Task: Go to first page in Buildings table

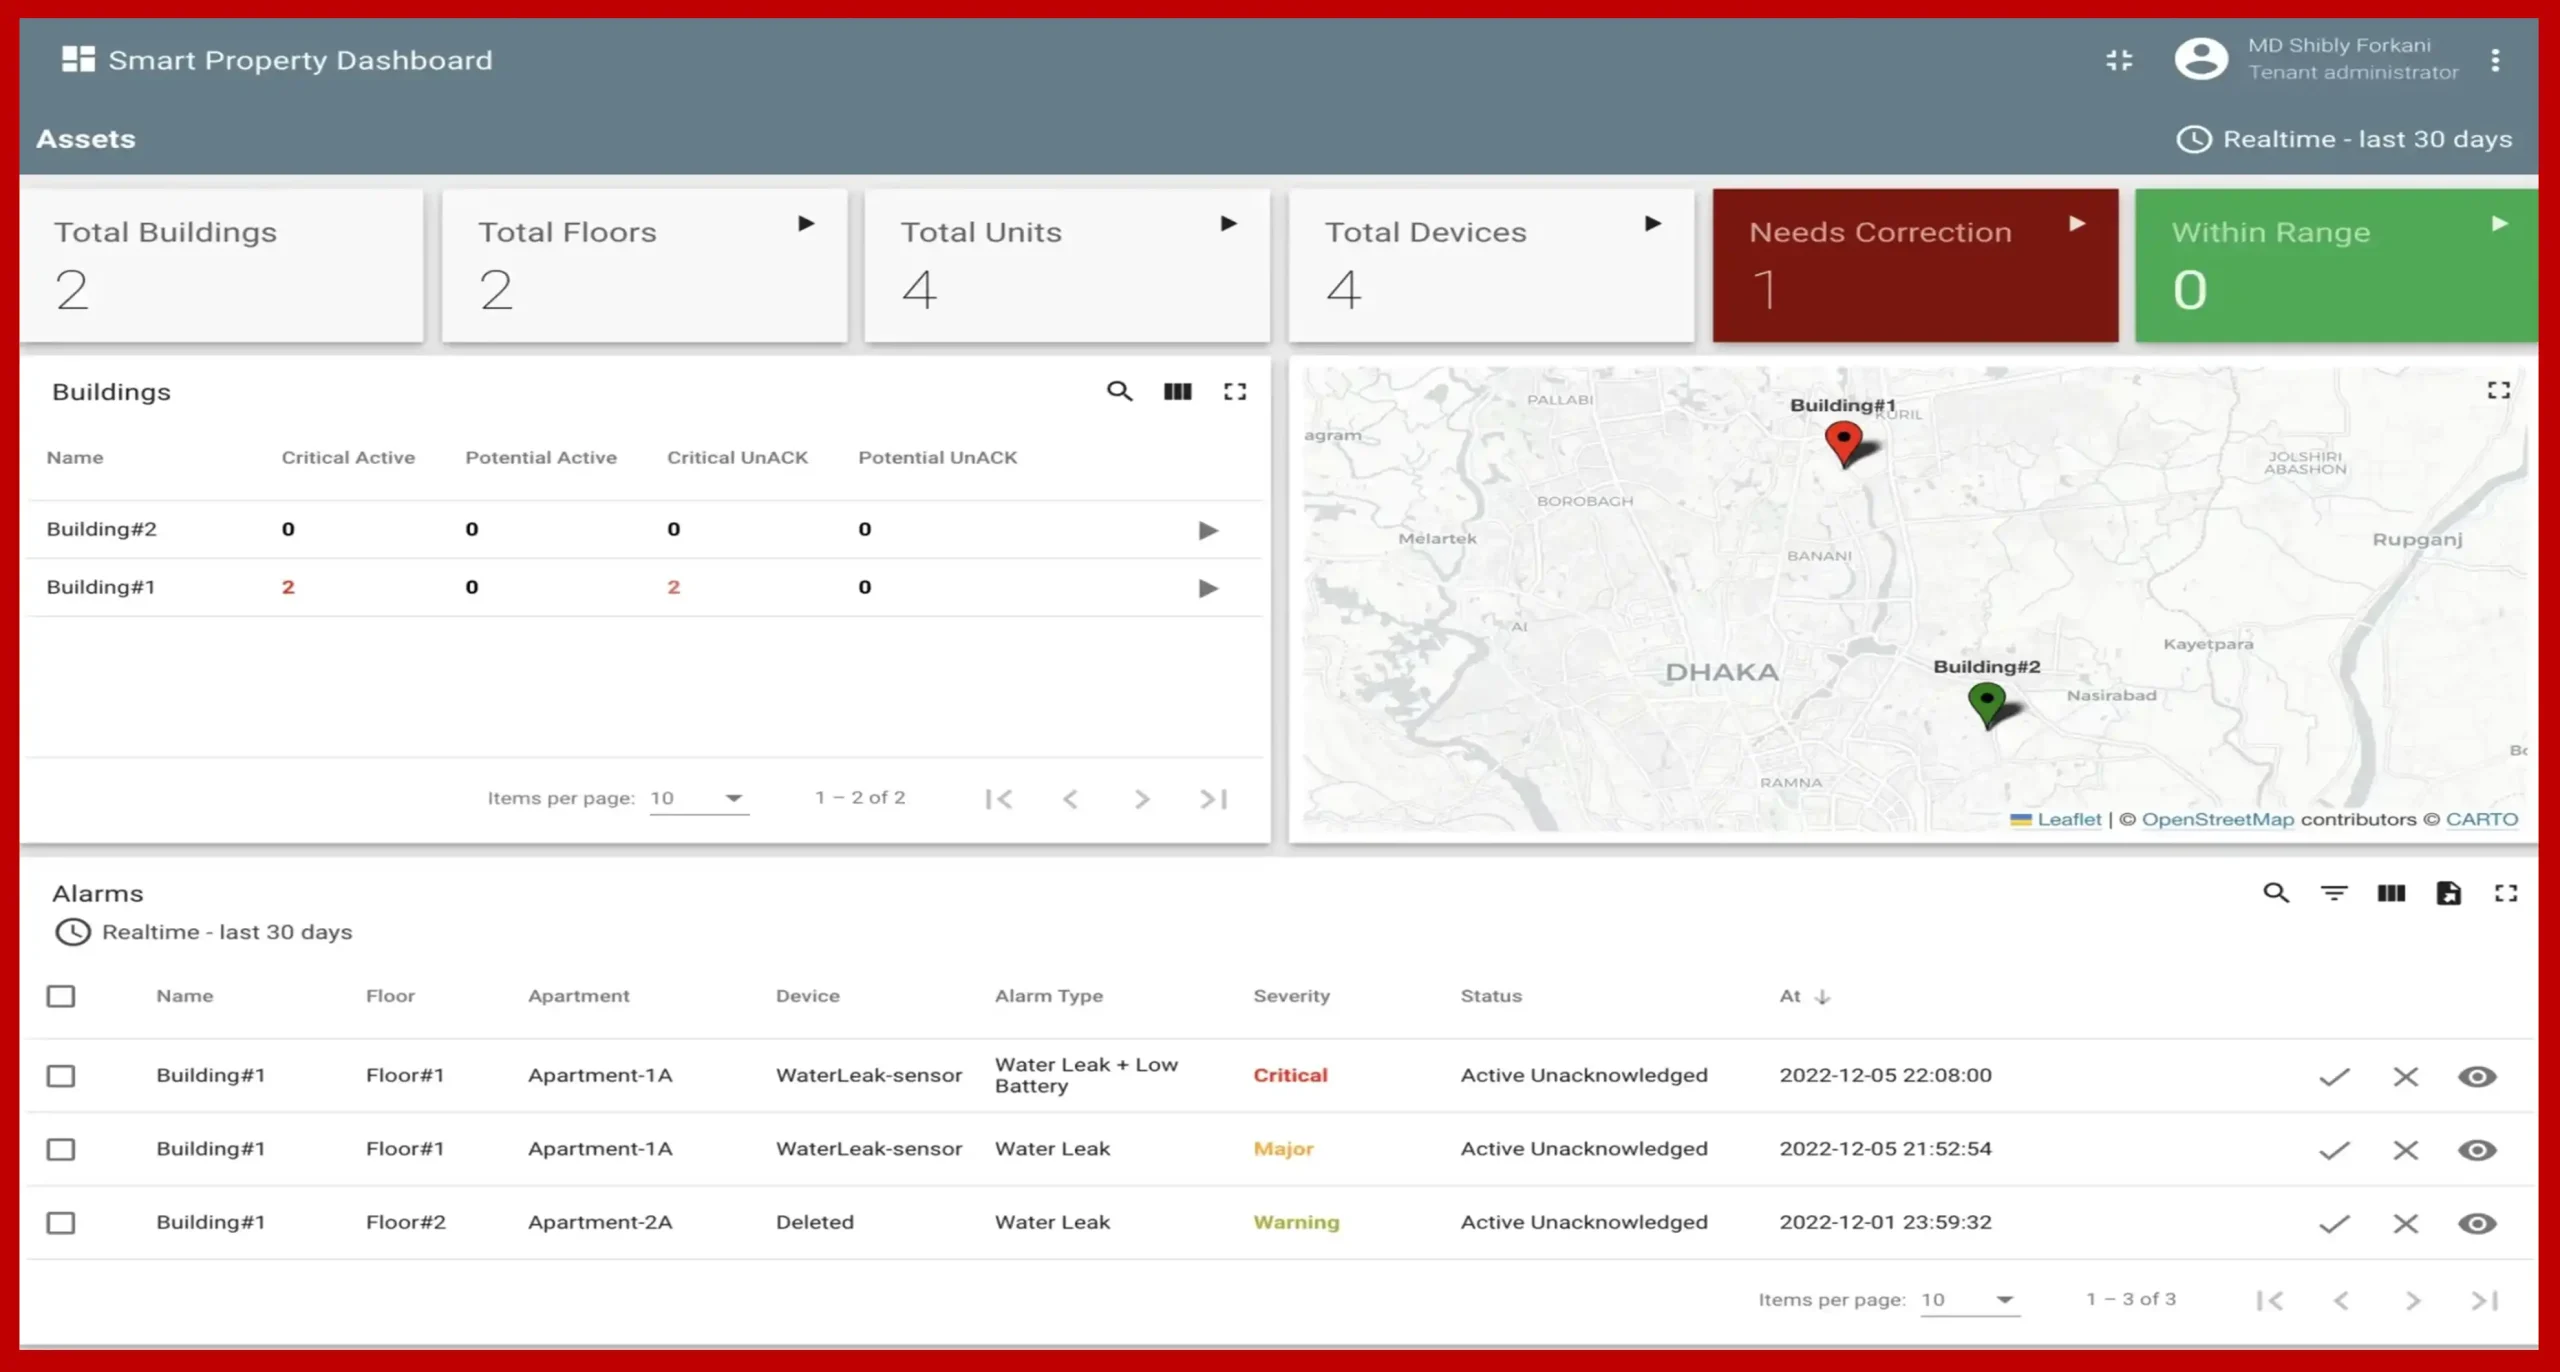Action: pos(999,799)
